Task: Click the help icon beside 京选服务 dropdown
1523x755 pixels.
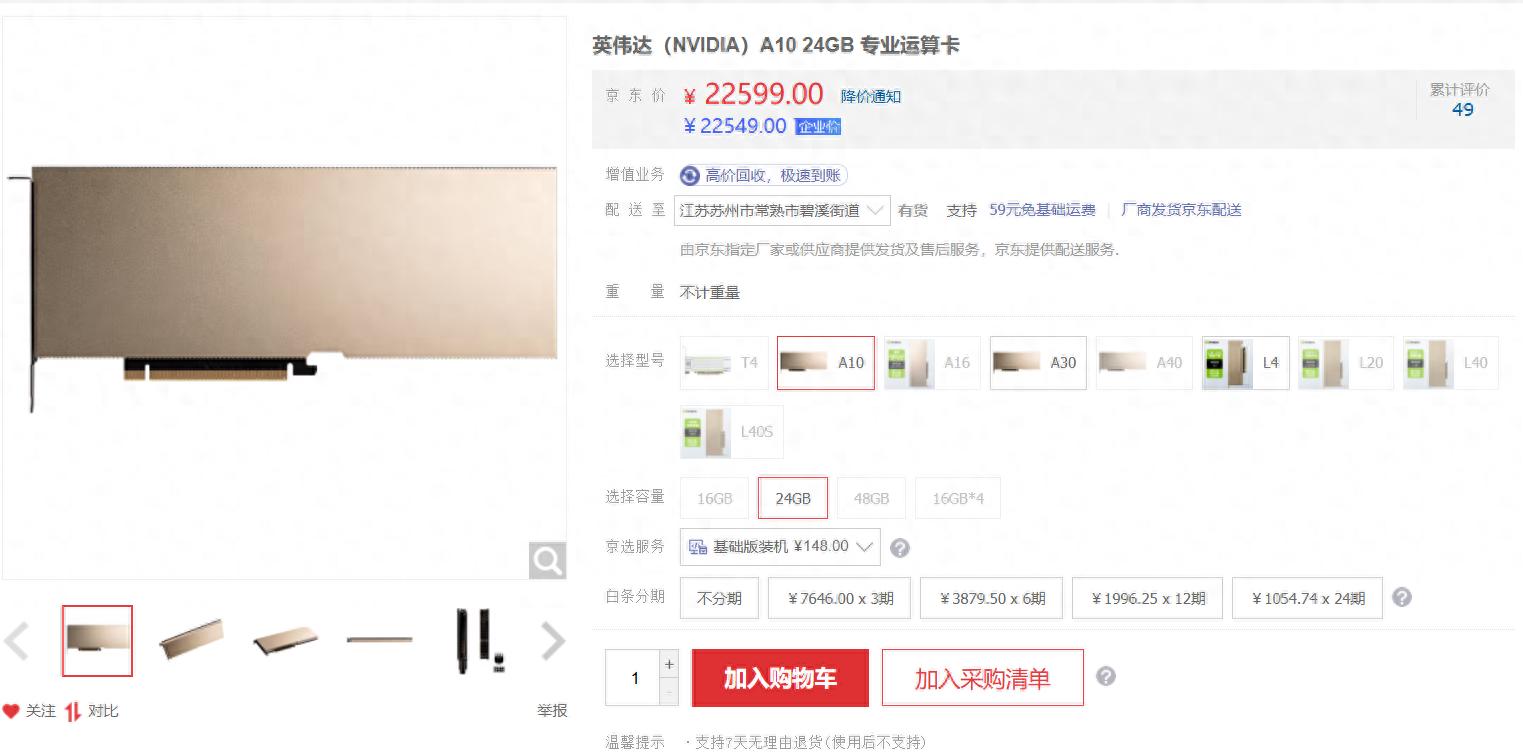Action: point(899,548)
